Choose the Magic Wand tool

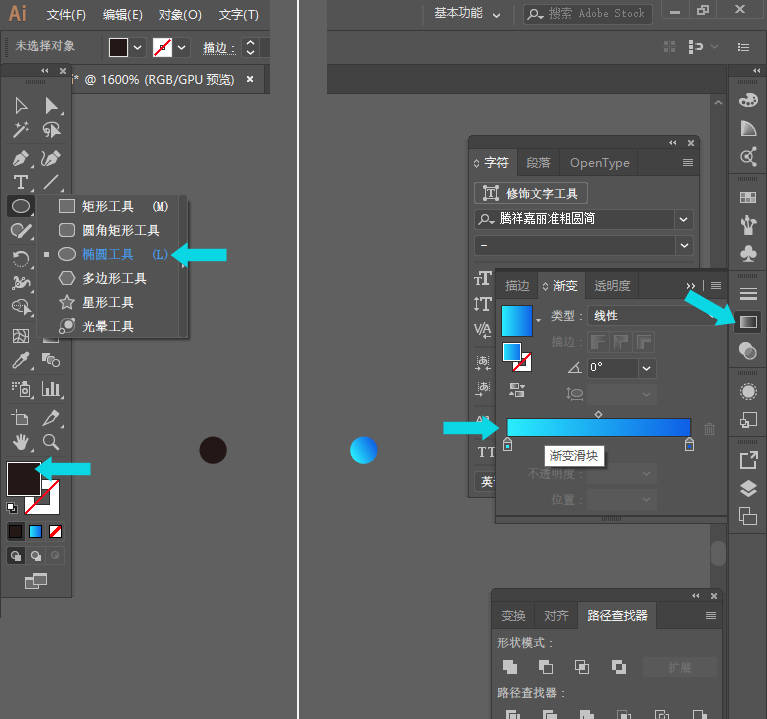click(21, 130)
